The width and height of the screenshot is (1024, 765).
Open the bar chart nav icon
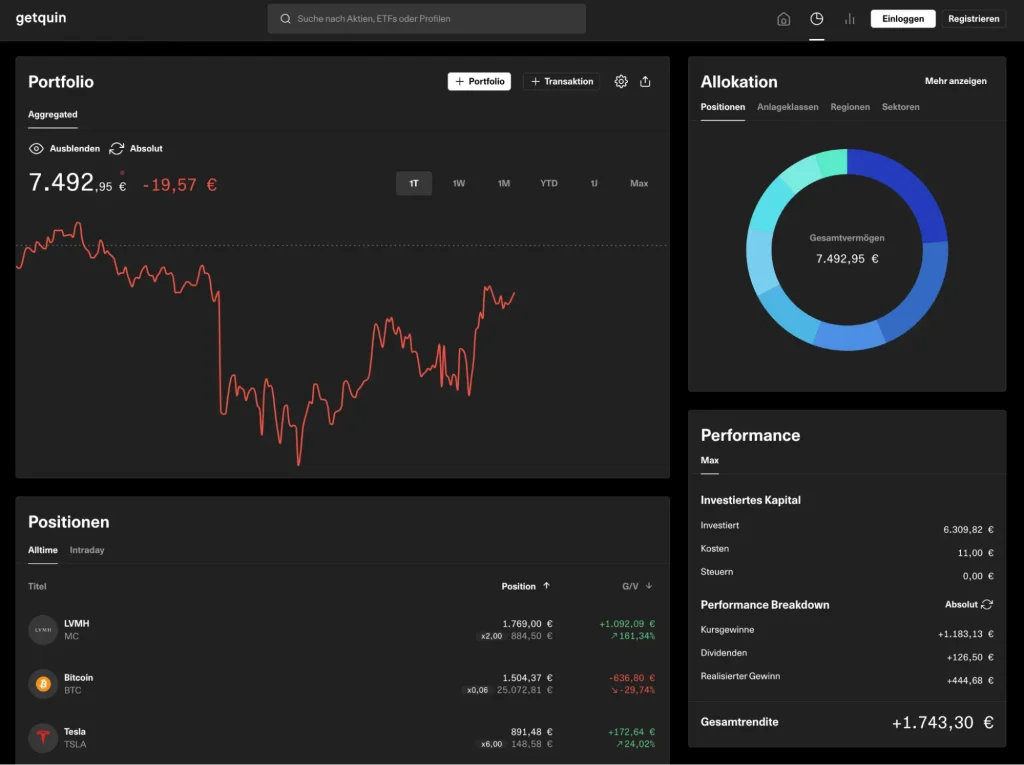coord(850,19)
